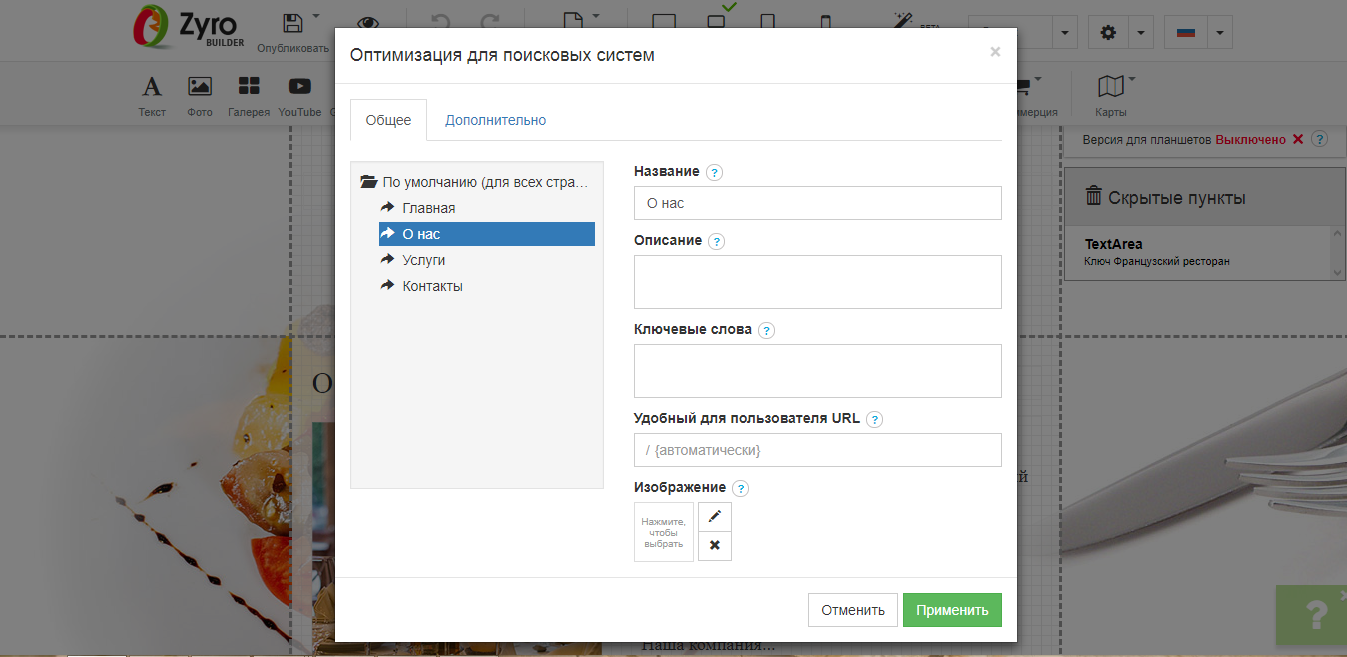Screen dimensions: 1347x657
Task: Click the Применить button
Action: click(951, 609)
